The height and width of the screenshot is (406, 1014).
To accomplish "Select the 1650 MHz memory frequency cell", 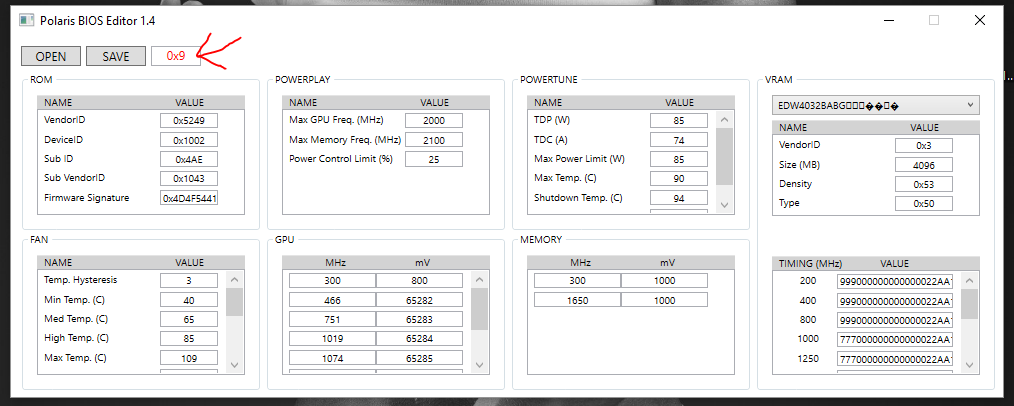I will click(x=577, y=300).
